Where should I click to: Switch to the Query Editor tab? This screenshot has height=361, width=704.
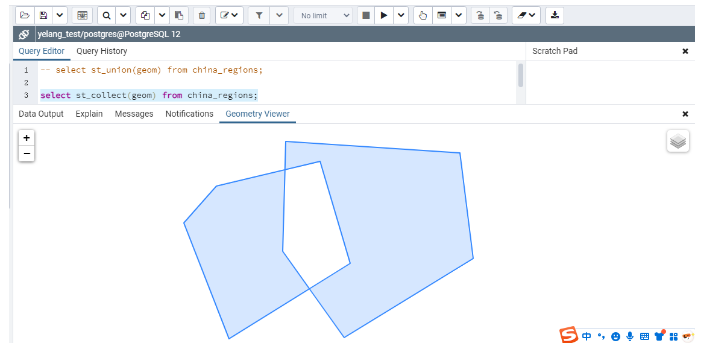pos(41,51)
